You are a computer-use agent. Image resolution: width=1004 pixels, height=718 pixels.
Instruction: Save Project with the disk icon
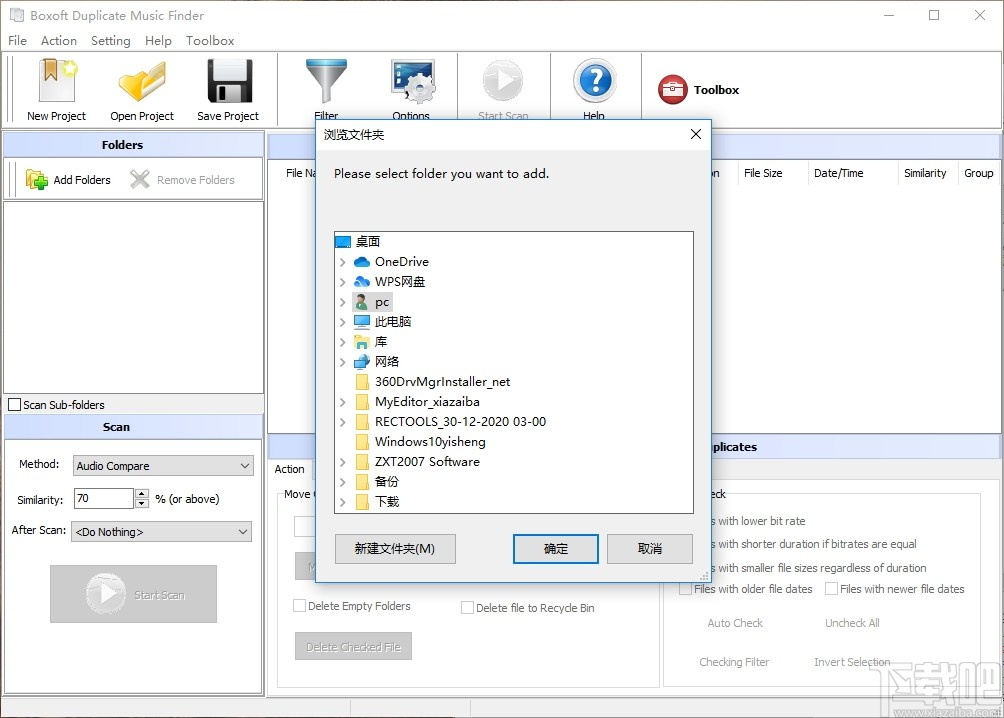point(228,80)
